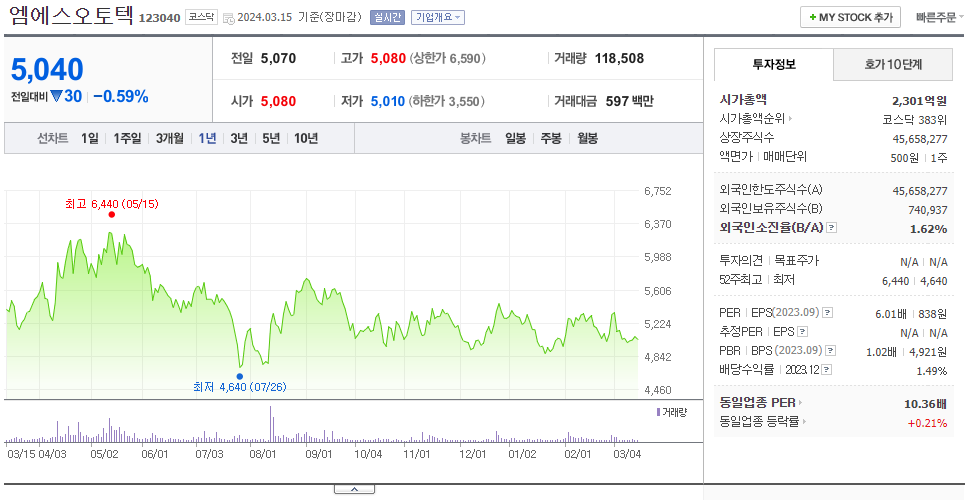Open the 기업개요 dropdown
This screenshot has width=968, height=500.
coord(438,17)
